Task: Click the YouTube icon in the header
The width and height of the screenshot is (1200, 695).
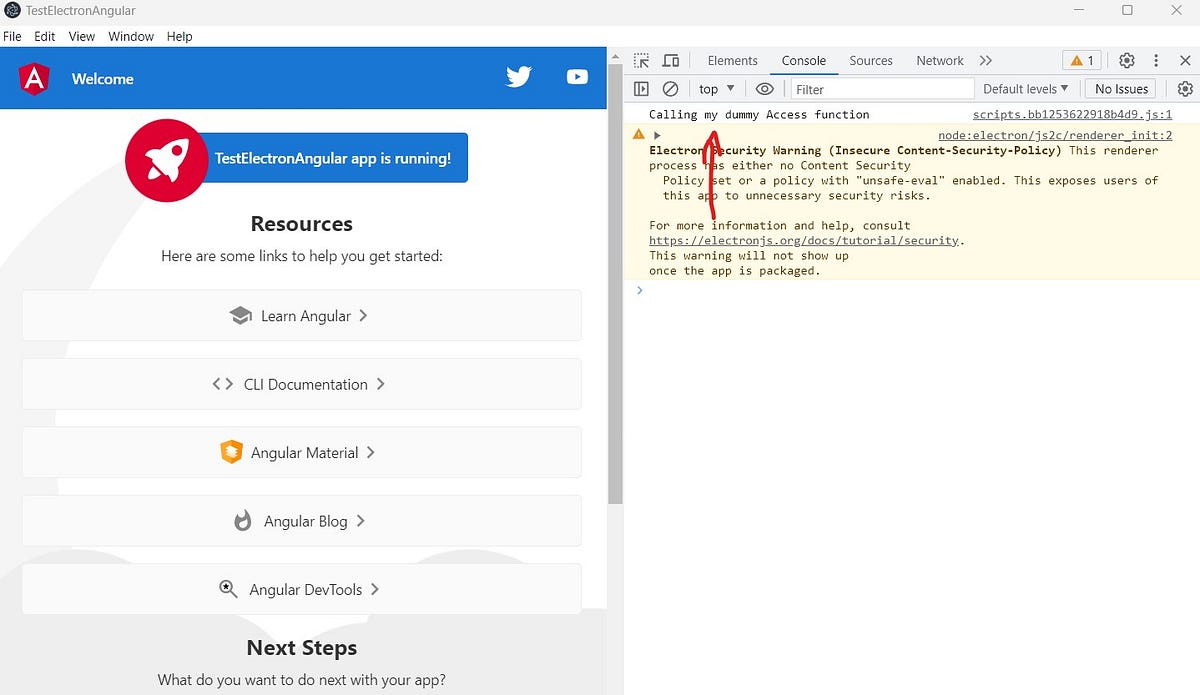Action: (577, 76)
